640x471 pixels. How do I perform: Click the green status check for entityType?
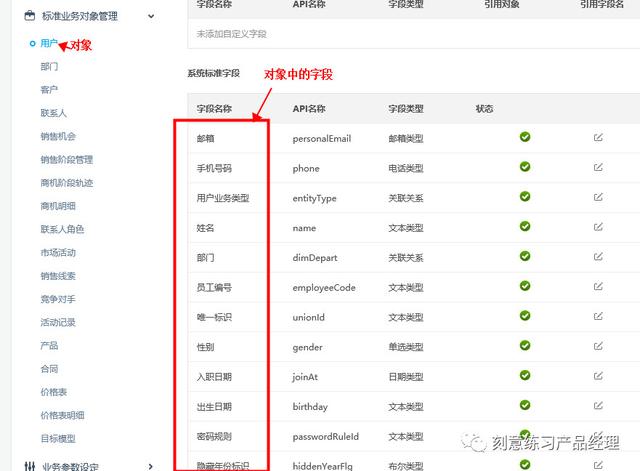click(525, 196)
